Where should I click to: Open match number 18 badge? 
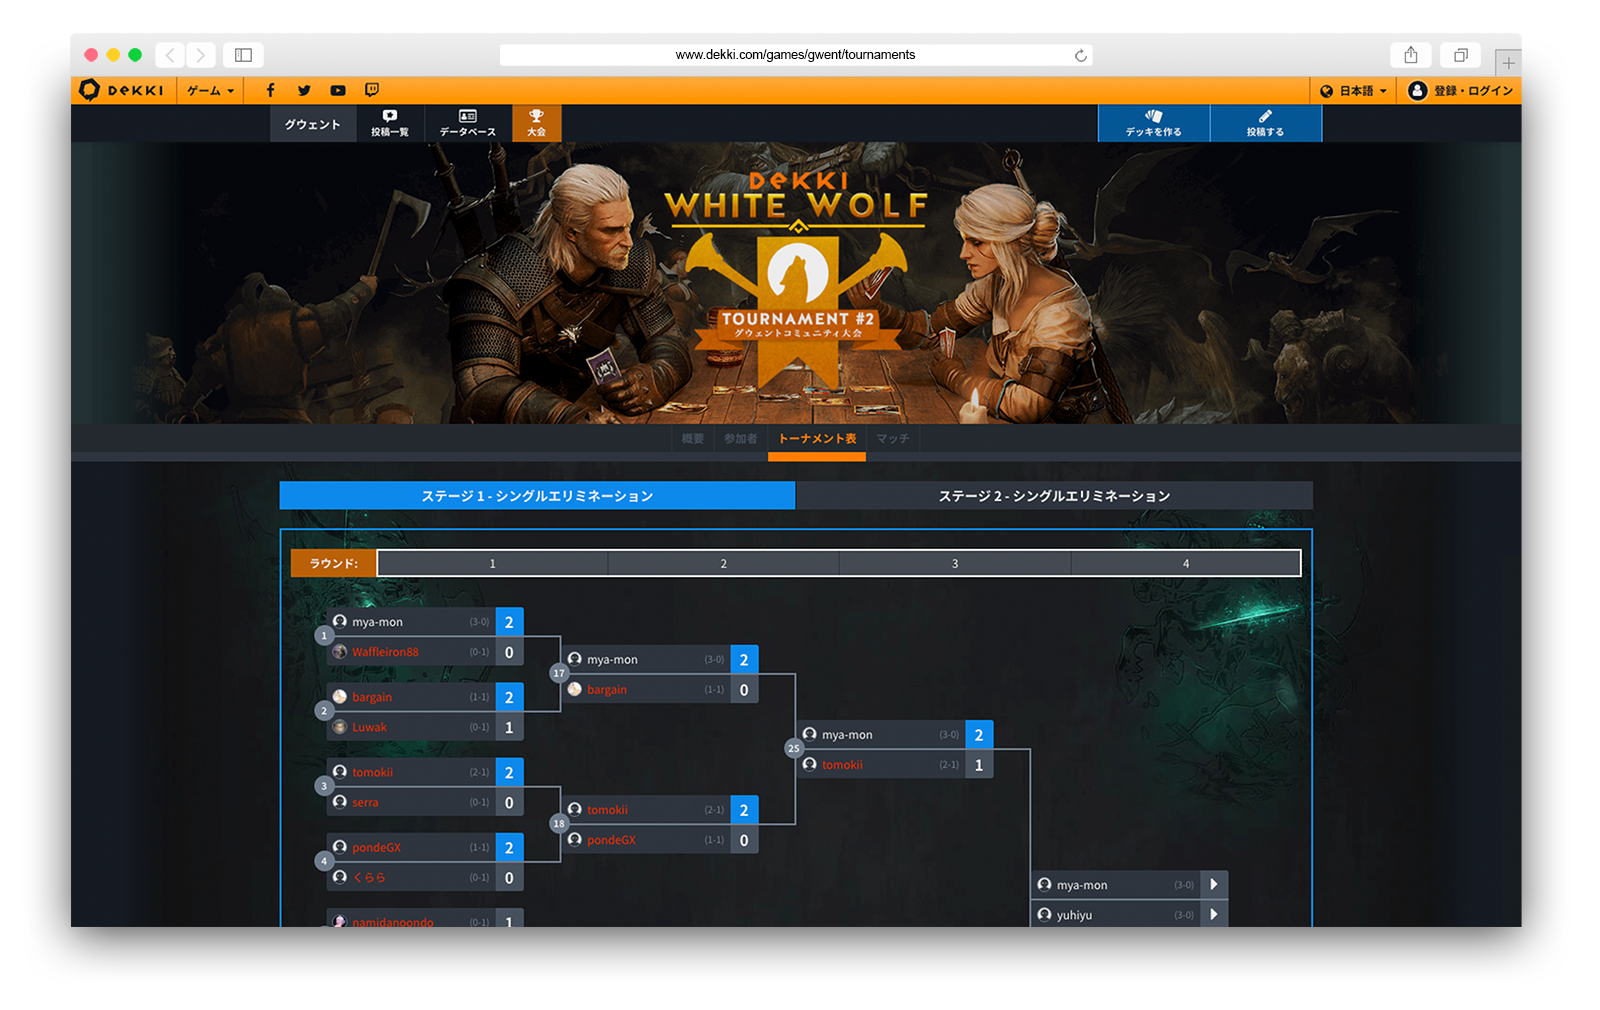click(558, 824)
